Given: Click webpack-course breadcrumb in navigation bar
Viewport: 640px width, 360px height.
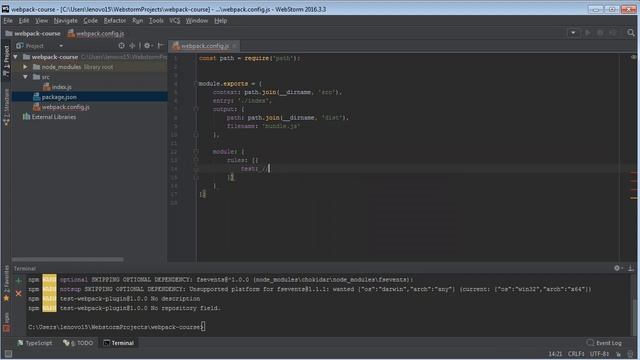Looking at the screenshot, I should (33, 33).
